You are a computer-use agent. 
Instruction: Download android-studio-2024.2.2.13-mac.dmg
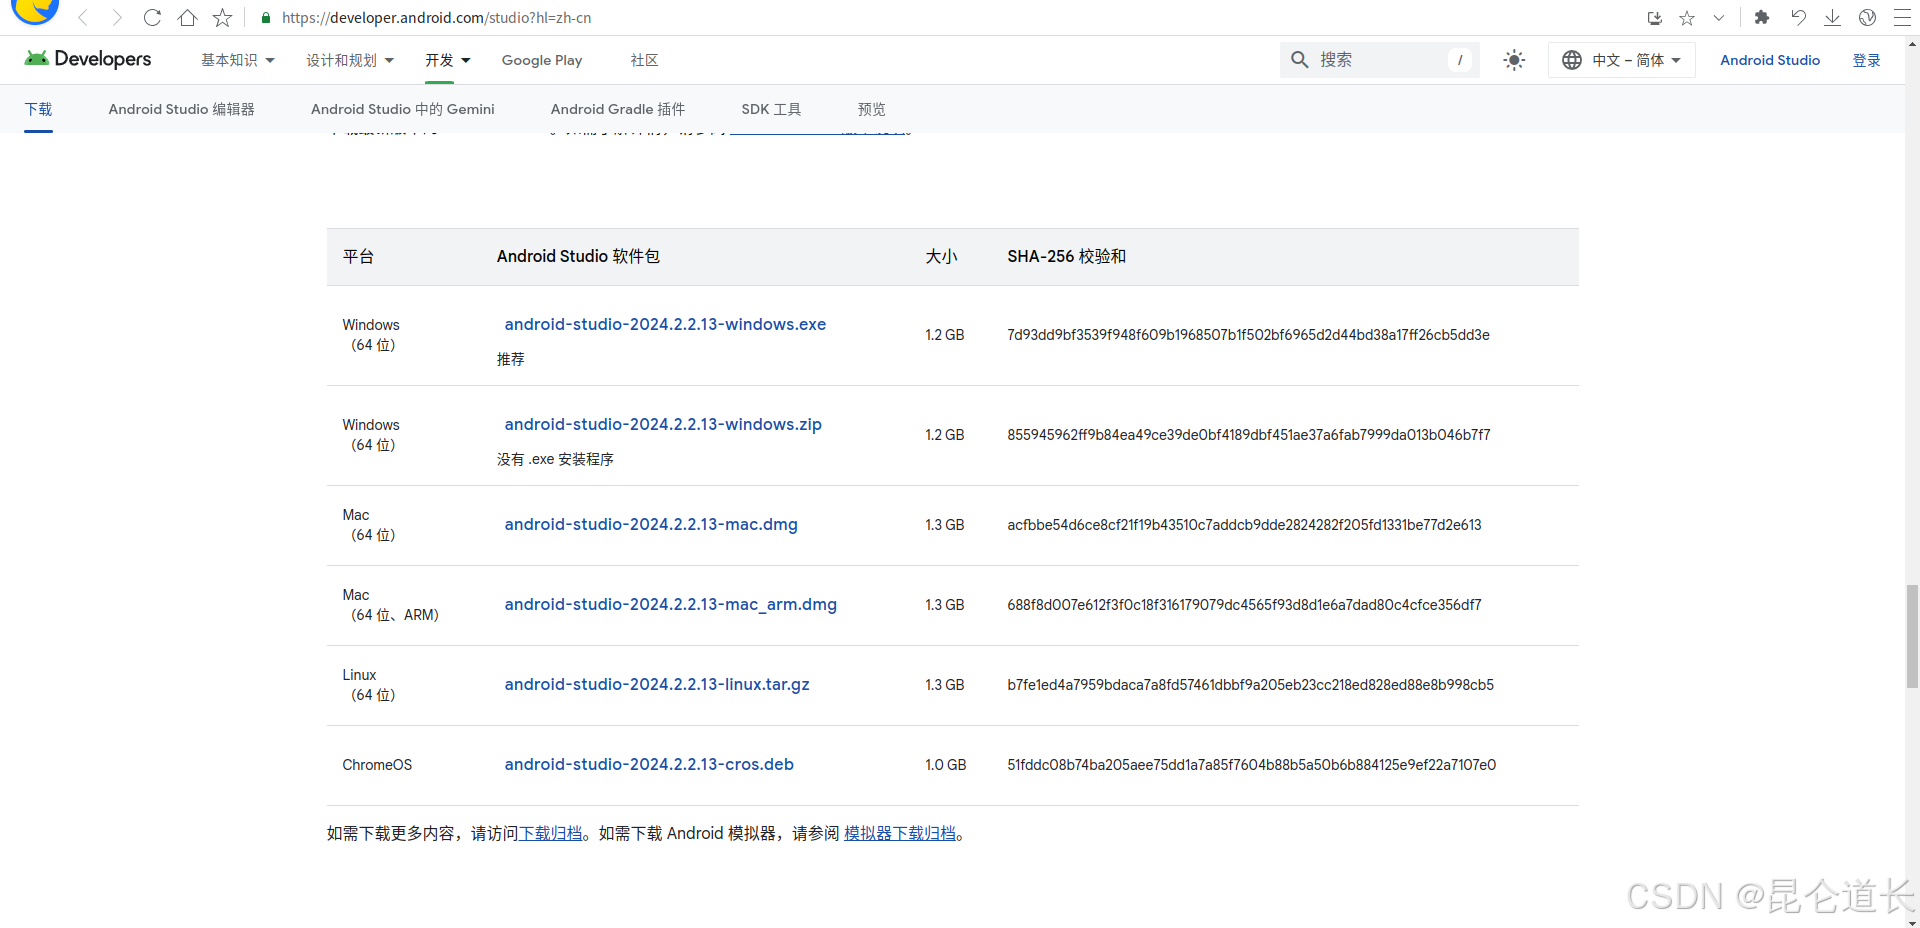click(651, 524)
